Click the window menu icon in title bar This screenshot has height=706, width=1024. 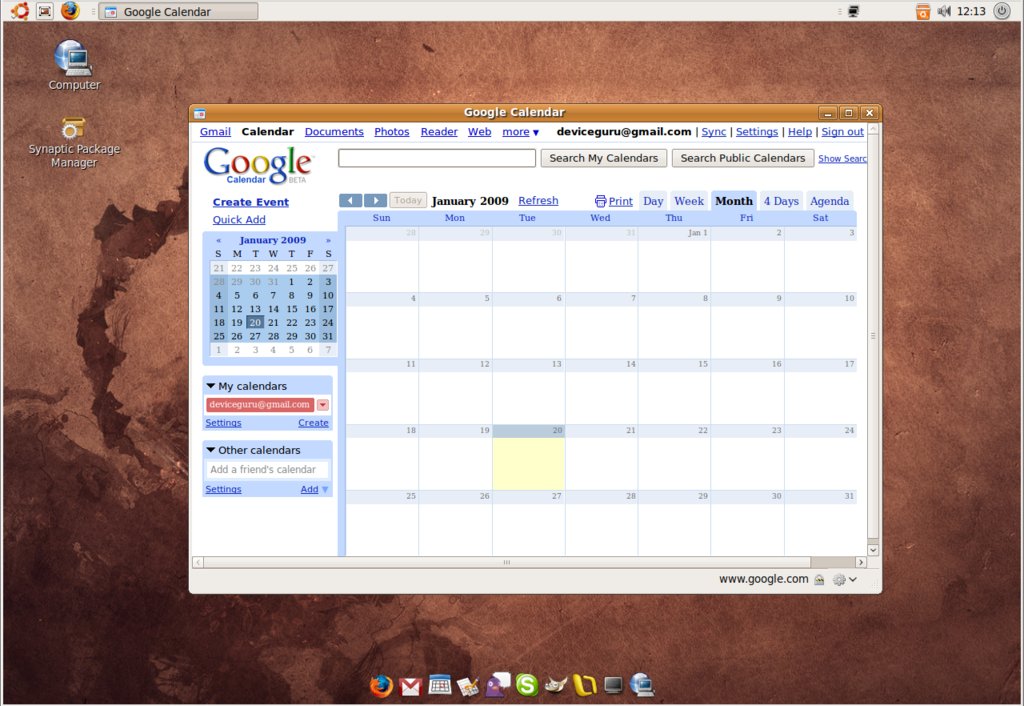coord(200,113)
